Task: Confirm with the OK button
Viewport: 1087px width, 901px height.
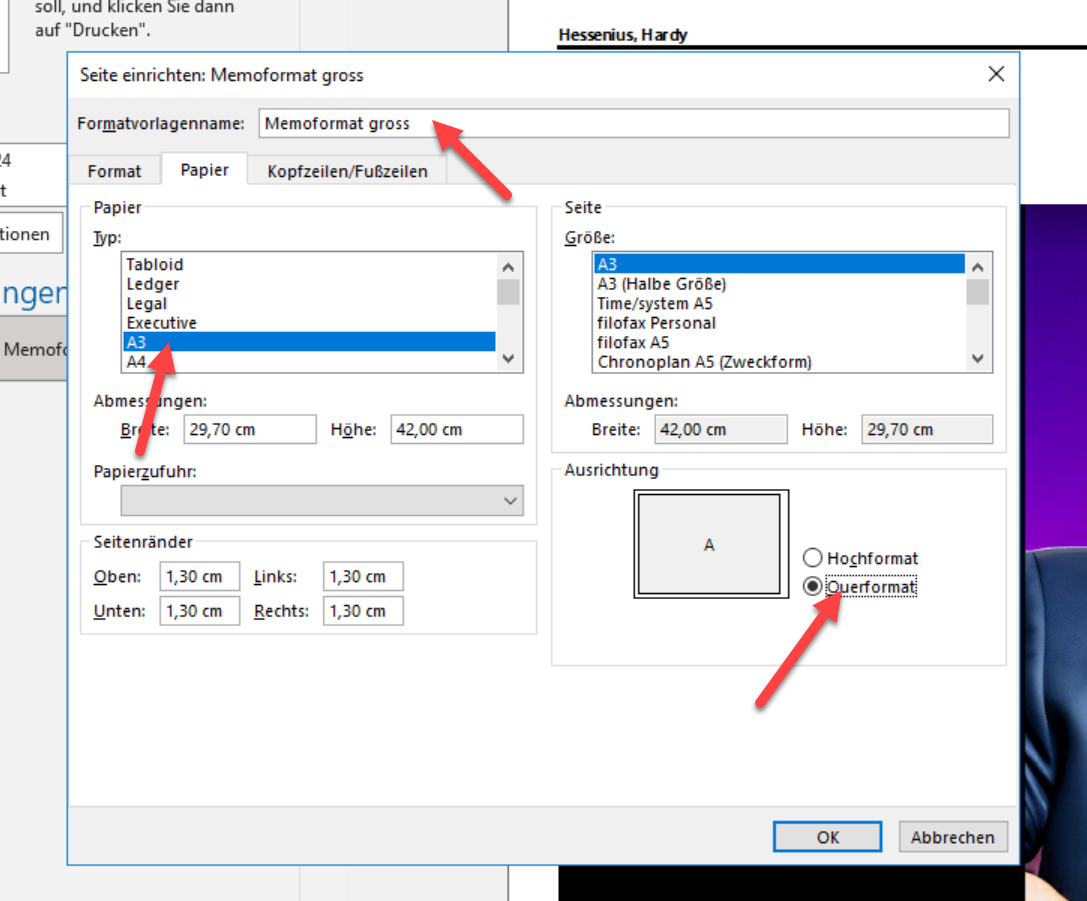Action: [828, 837]
